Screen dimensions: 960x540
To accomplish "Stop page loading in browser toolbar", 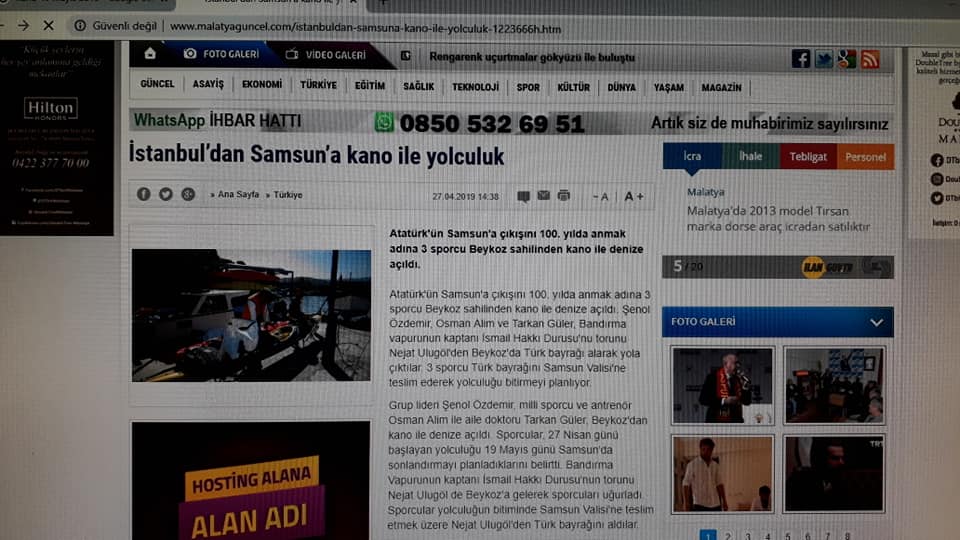I will (x=50, y=25).
